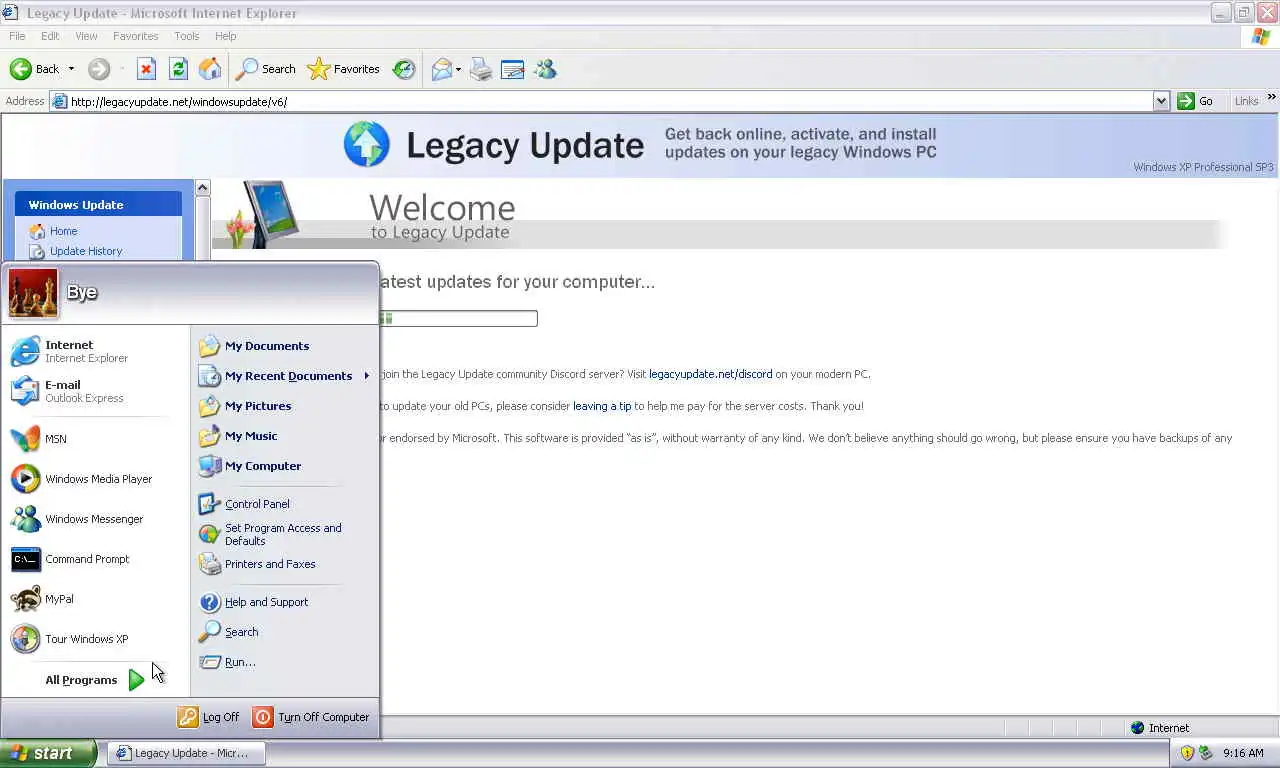
Task: Open Printers and Faxes
Action: pos(284,564)
